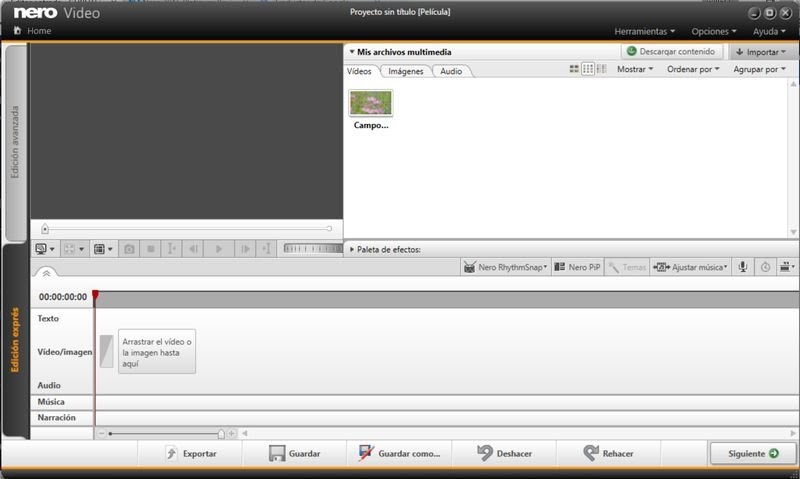Go to Home screen icon

[17, 31]
